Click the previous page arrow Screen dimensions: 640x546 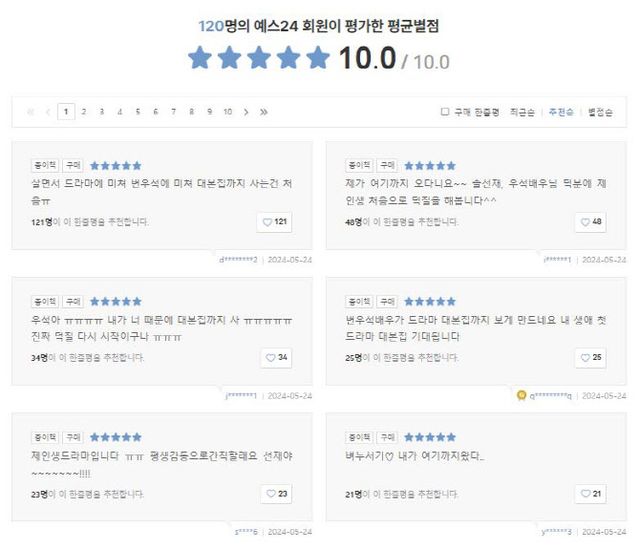click(x=48, y=112)
